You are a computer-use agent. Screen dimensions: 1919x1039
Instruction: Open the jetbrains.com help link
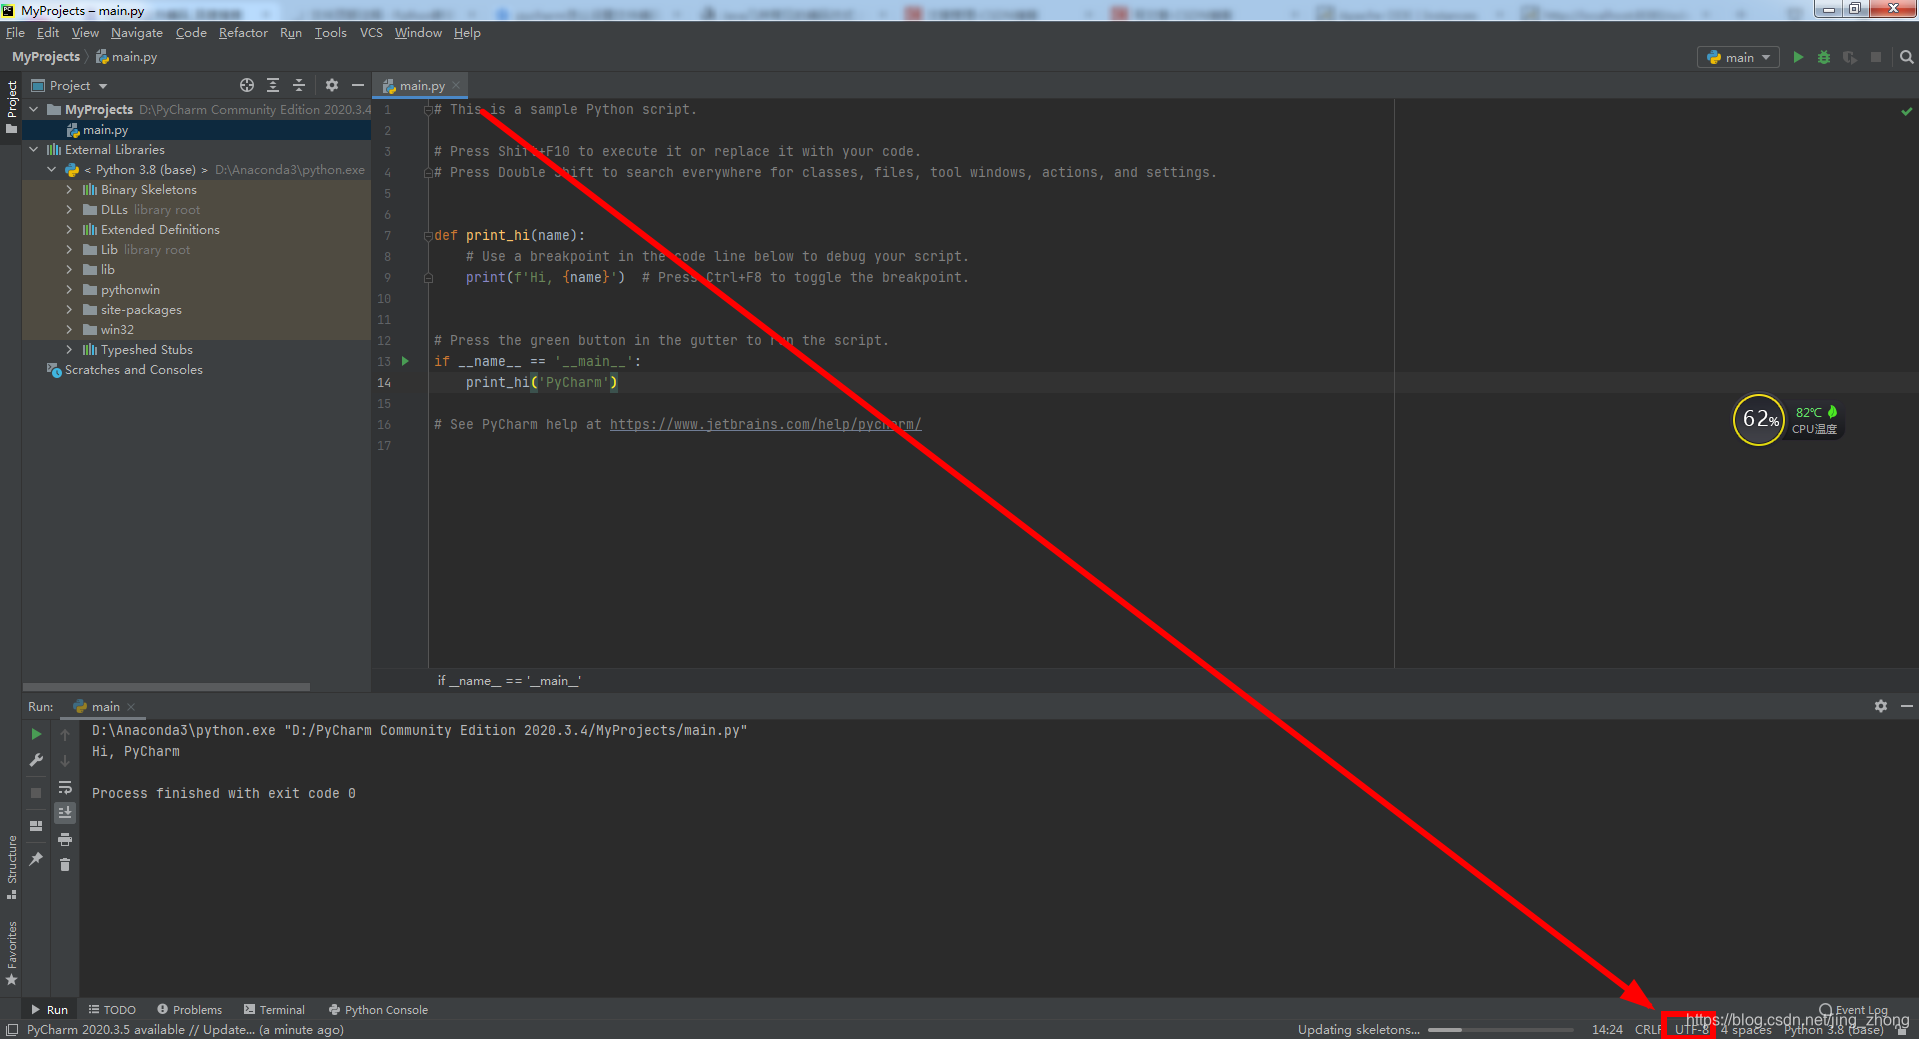coord(765,425)
